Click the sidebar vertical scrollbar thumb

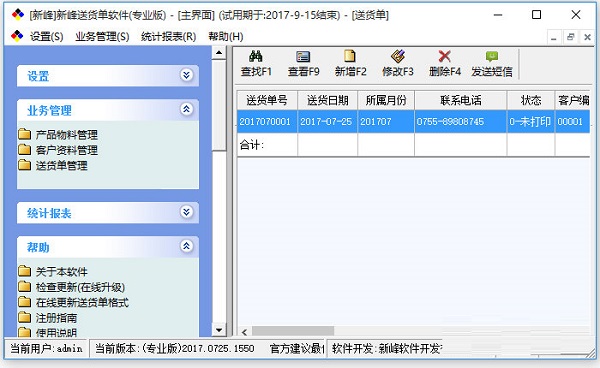[x=219, y=105]
